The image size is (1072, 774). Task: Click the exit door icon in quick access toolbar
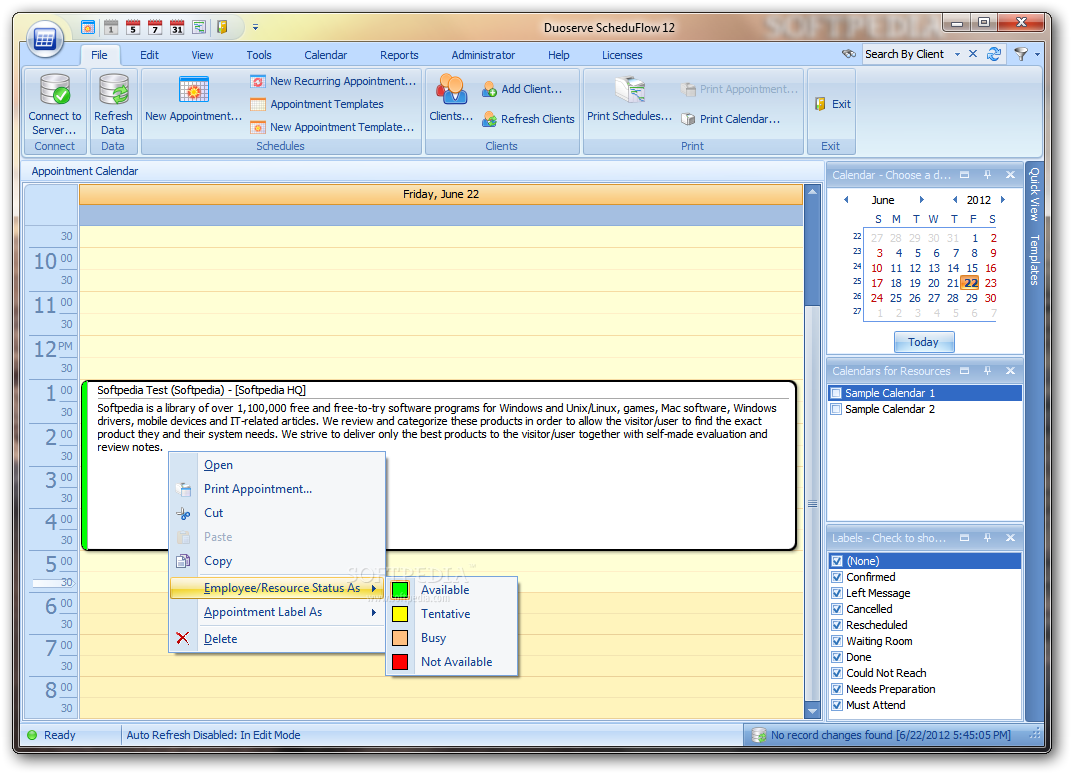(x=222, y=27)
